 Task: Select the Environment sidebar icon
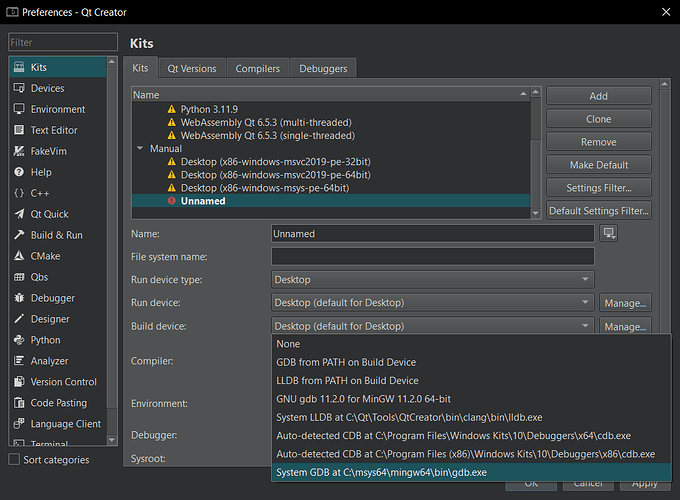pyautogui.click(x=20, y=109)
